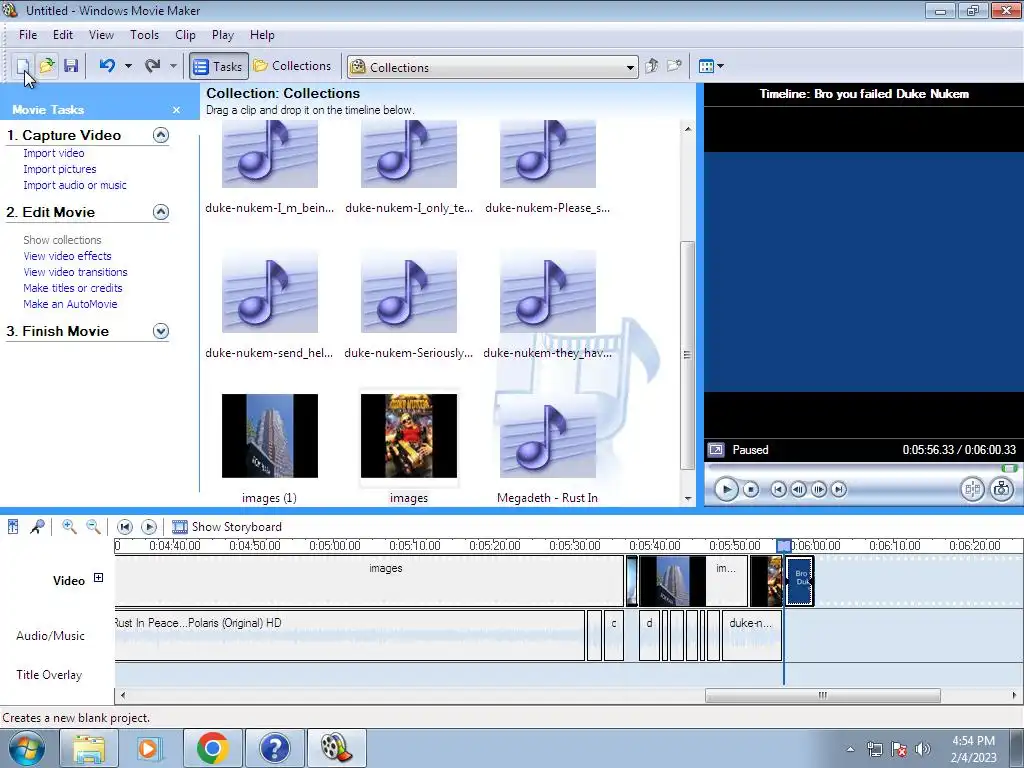Image resolution: width=1024 pixels, height=768 pixels.
Task: Stop the preview playback
Action: click(x=751, y=489)
